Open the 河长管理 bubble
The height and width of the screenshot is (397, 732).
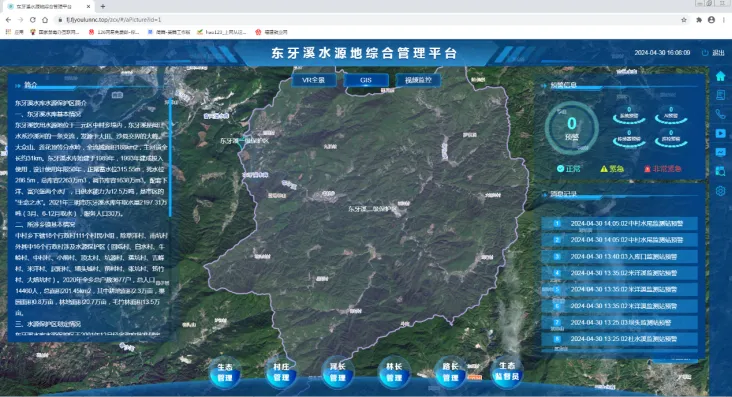click(338, 373)
